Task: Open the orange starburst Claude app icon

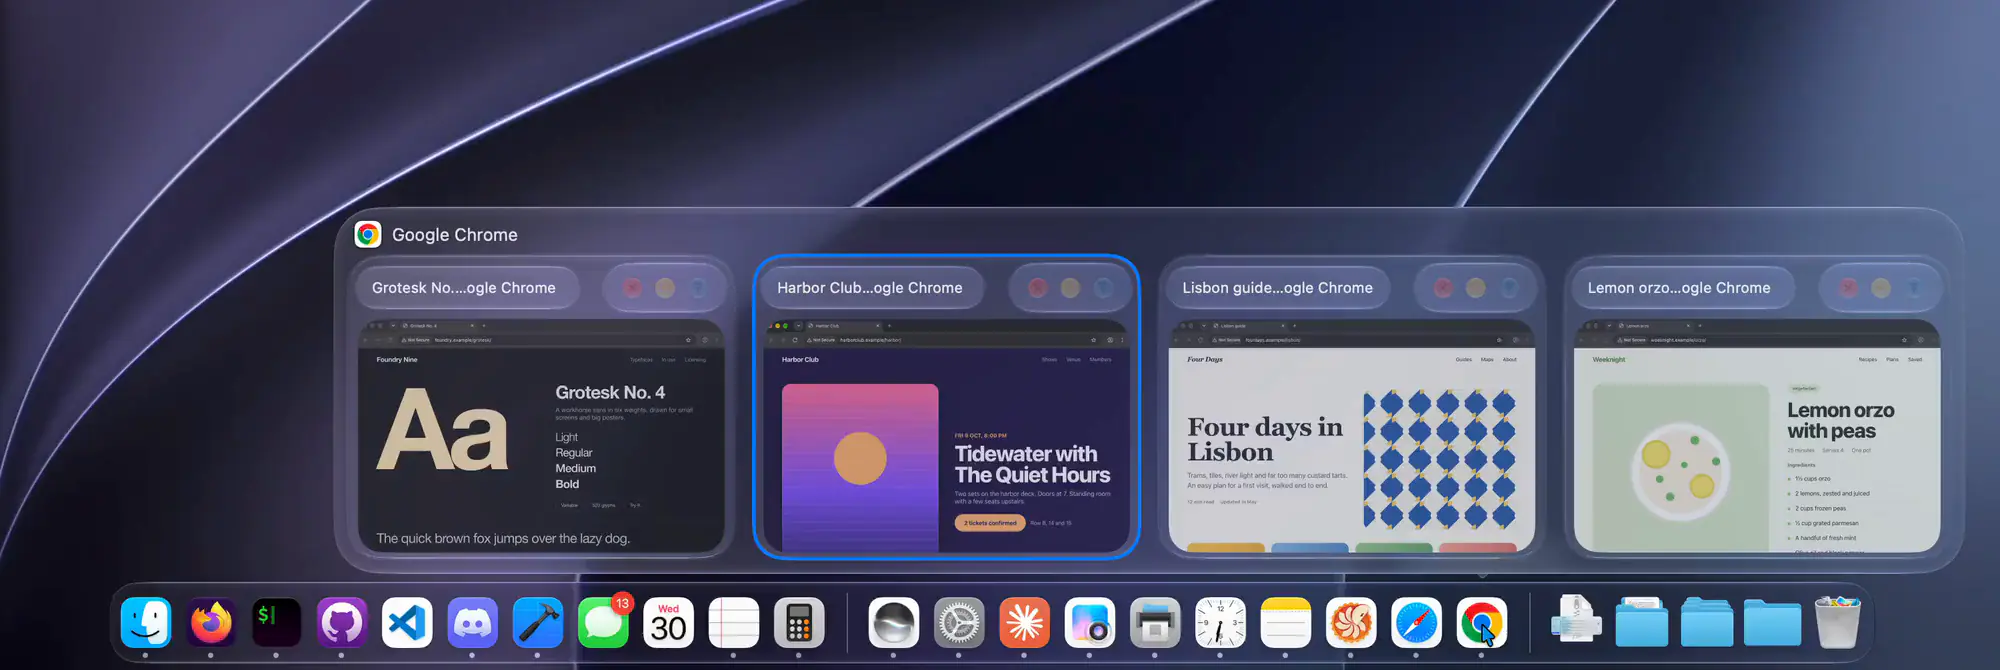Action: tap(1024, 622)
